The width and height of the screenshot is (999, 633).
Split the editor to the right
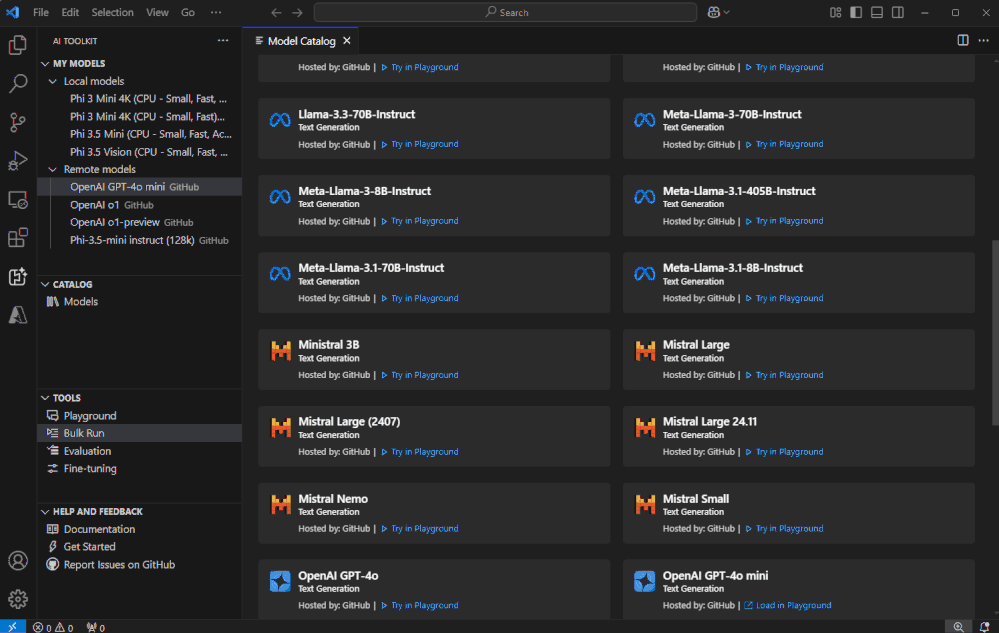[963, 40]
